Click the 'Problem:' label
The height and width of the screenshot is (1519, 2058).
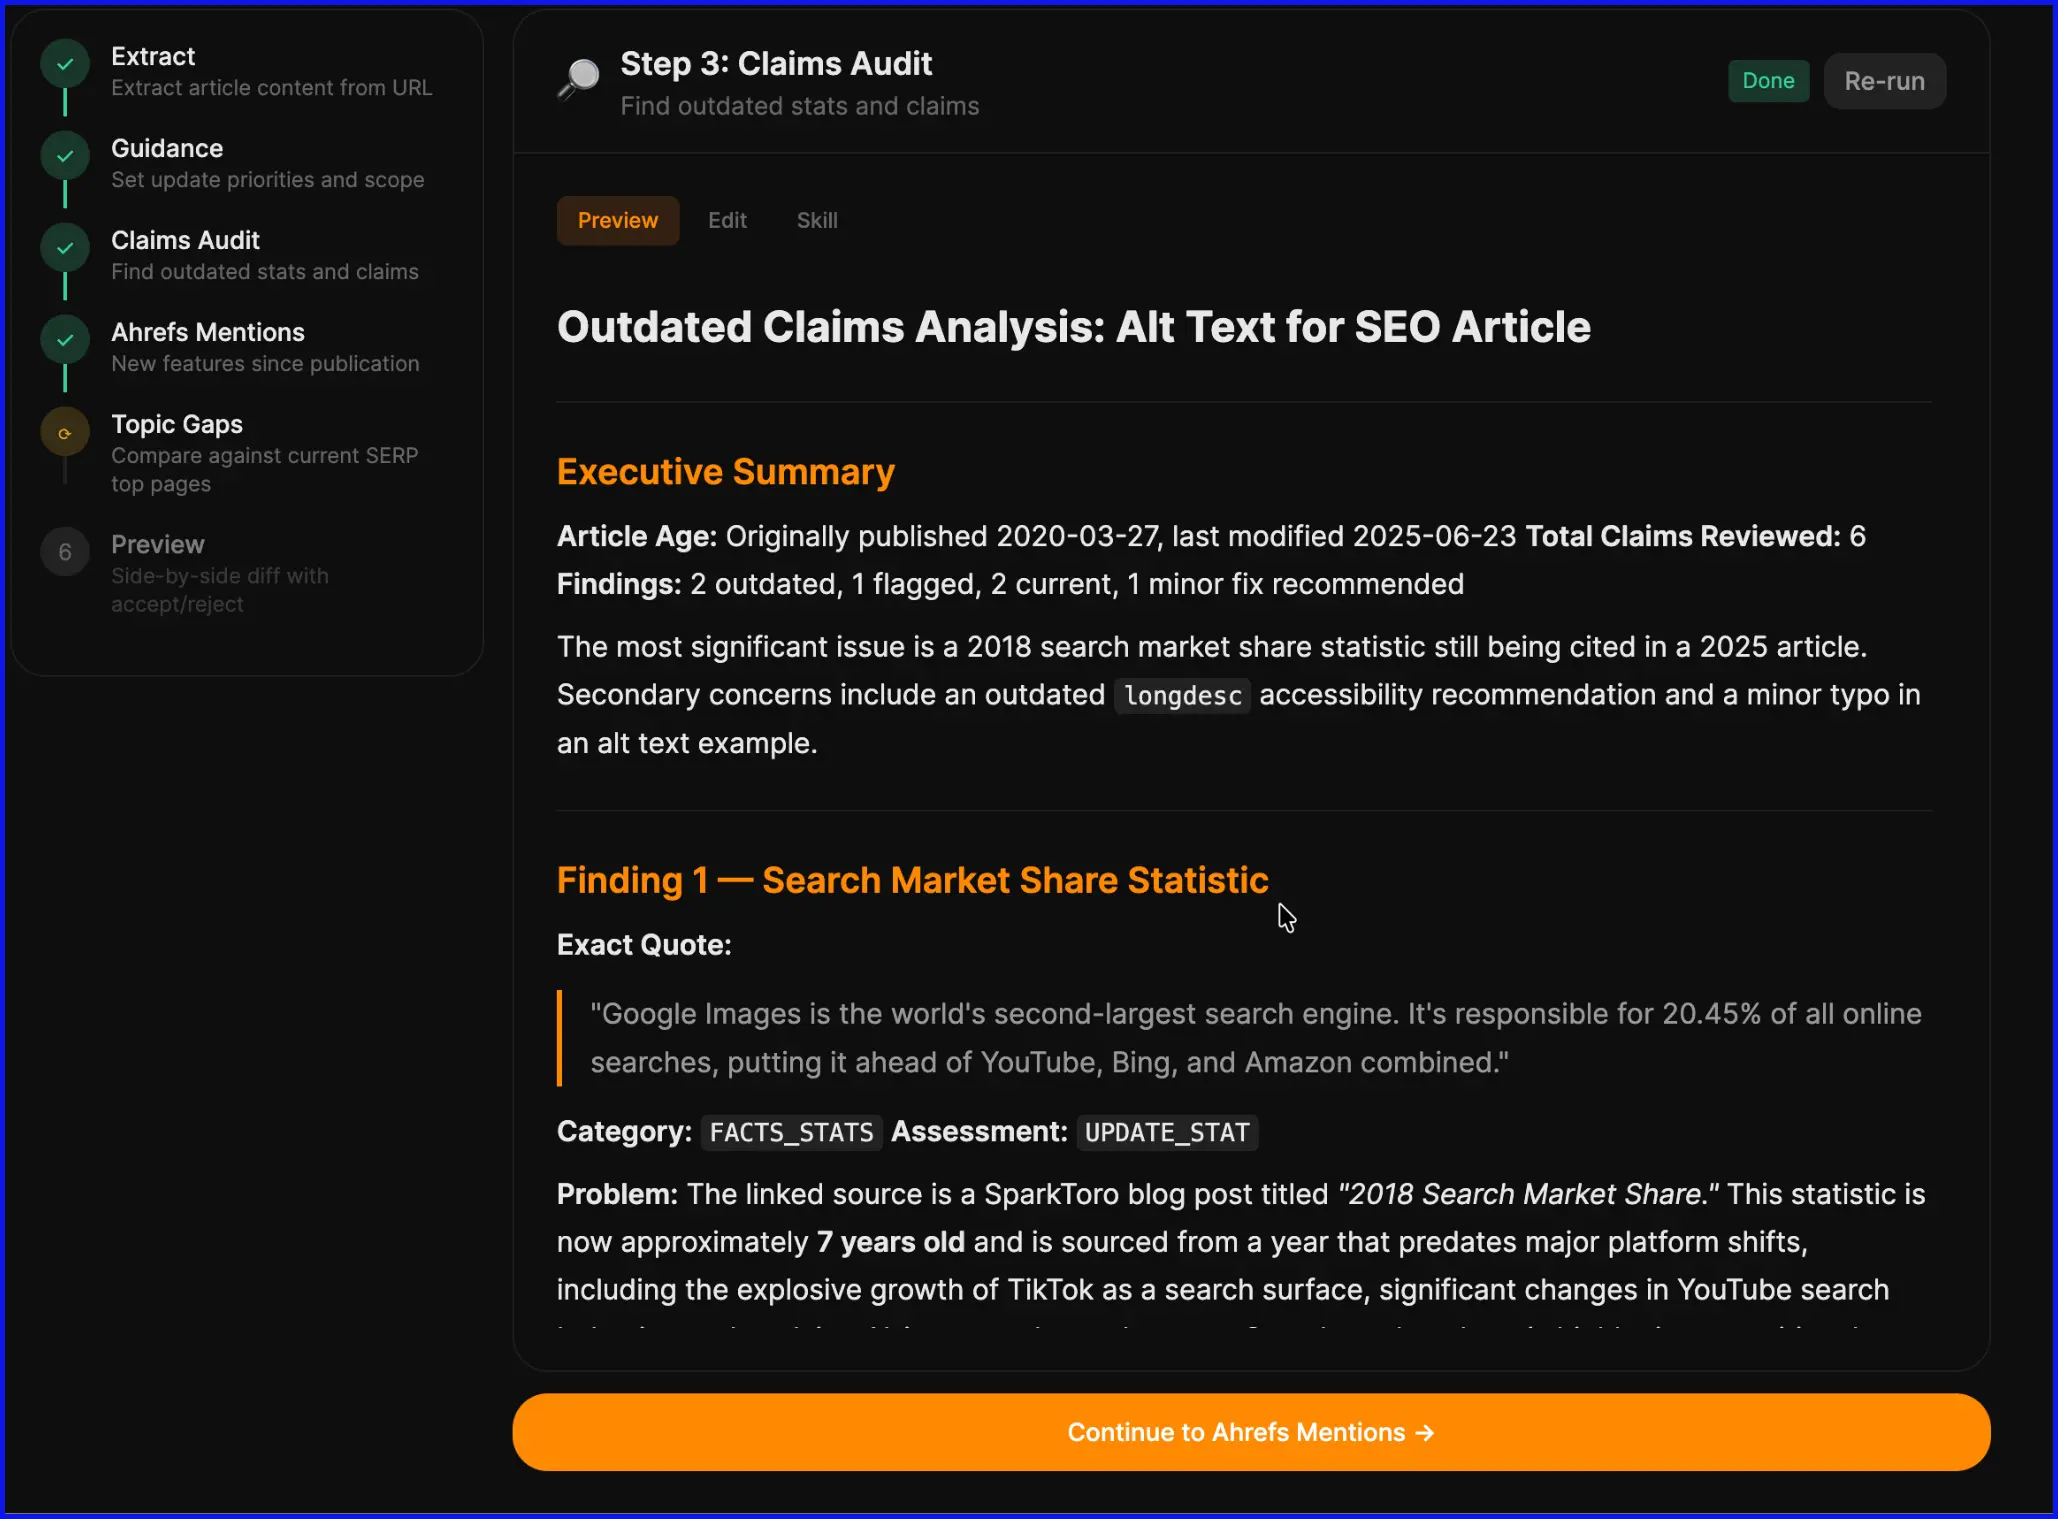pyautogui.click(x=617, y=1194)
